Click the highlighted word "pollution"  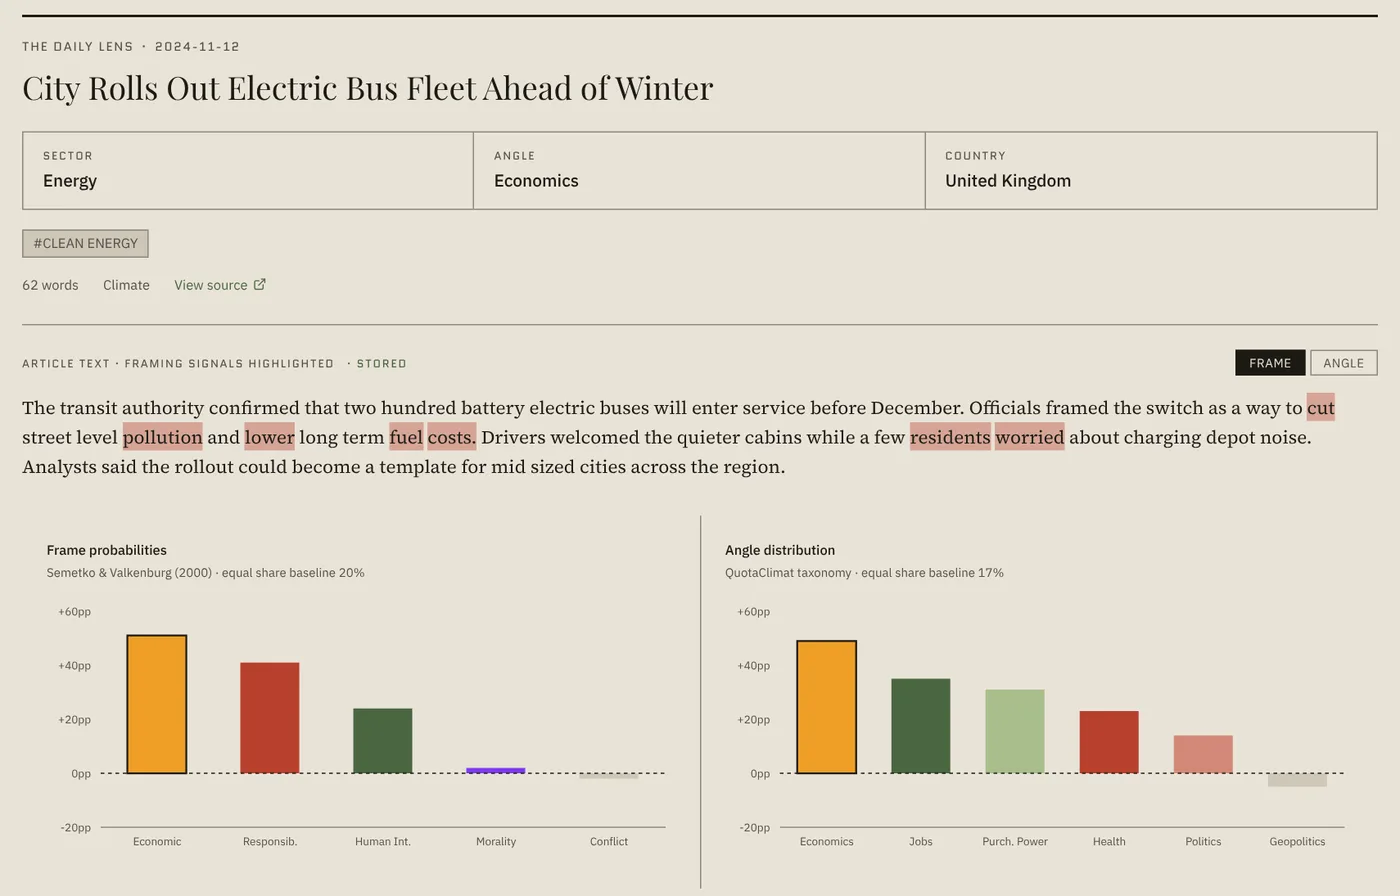[163, 437]
